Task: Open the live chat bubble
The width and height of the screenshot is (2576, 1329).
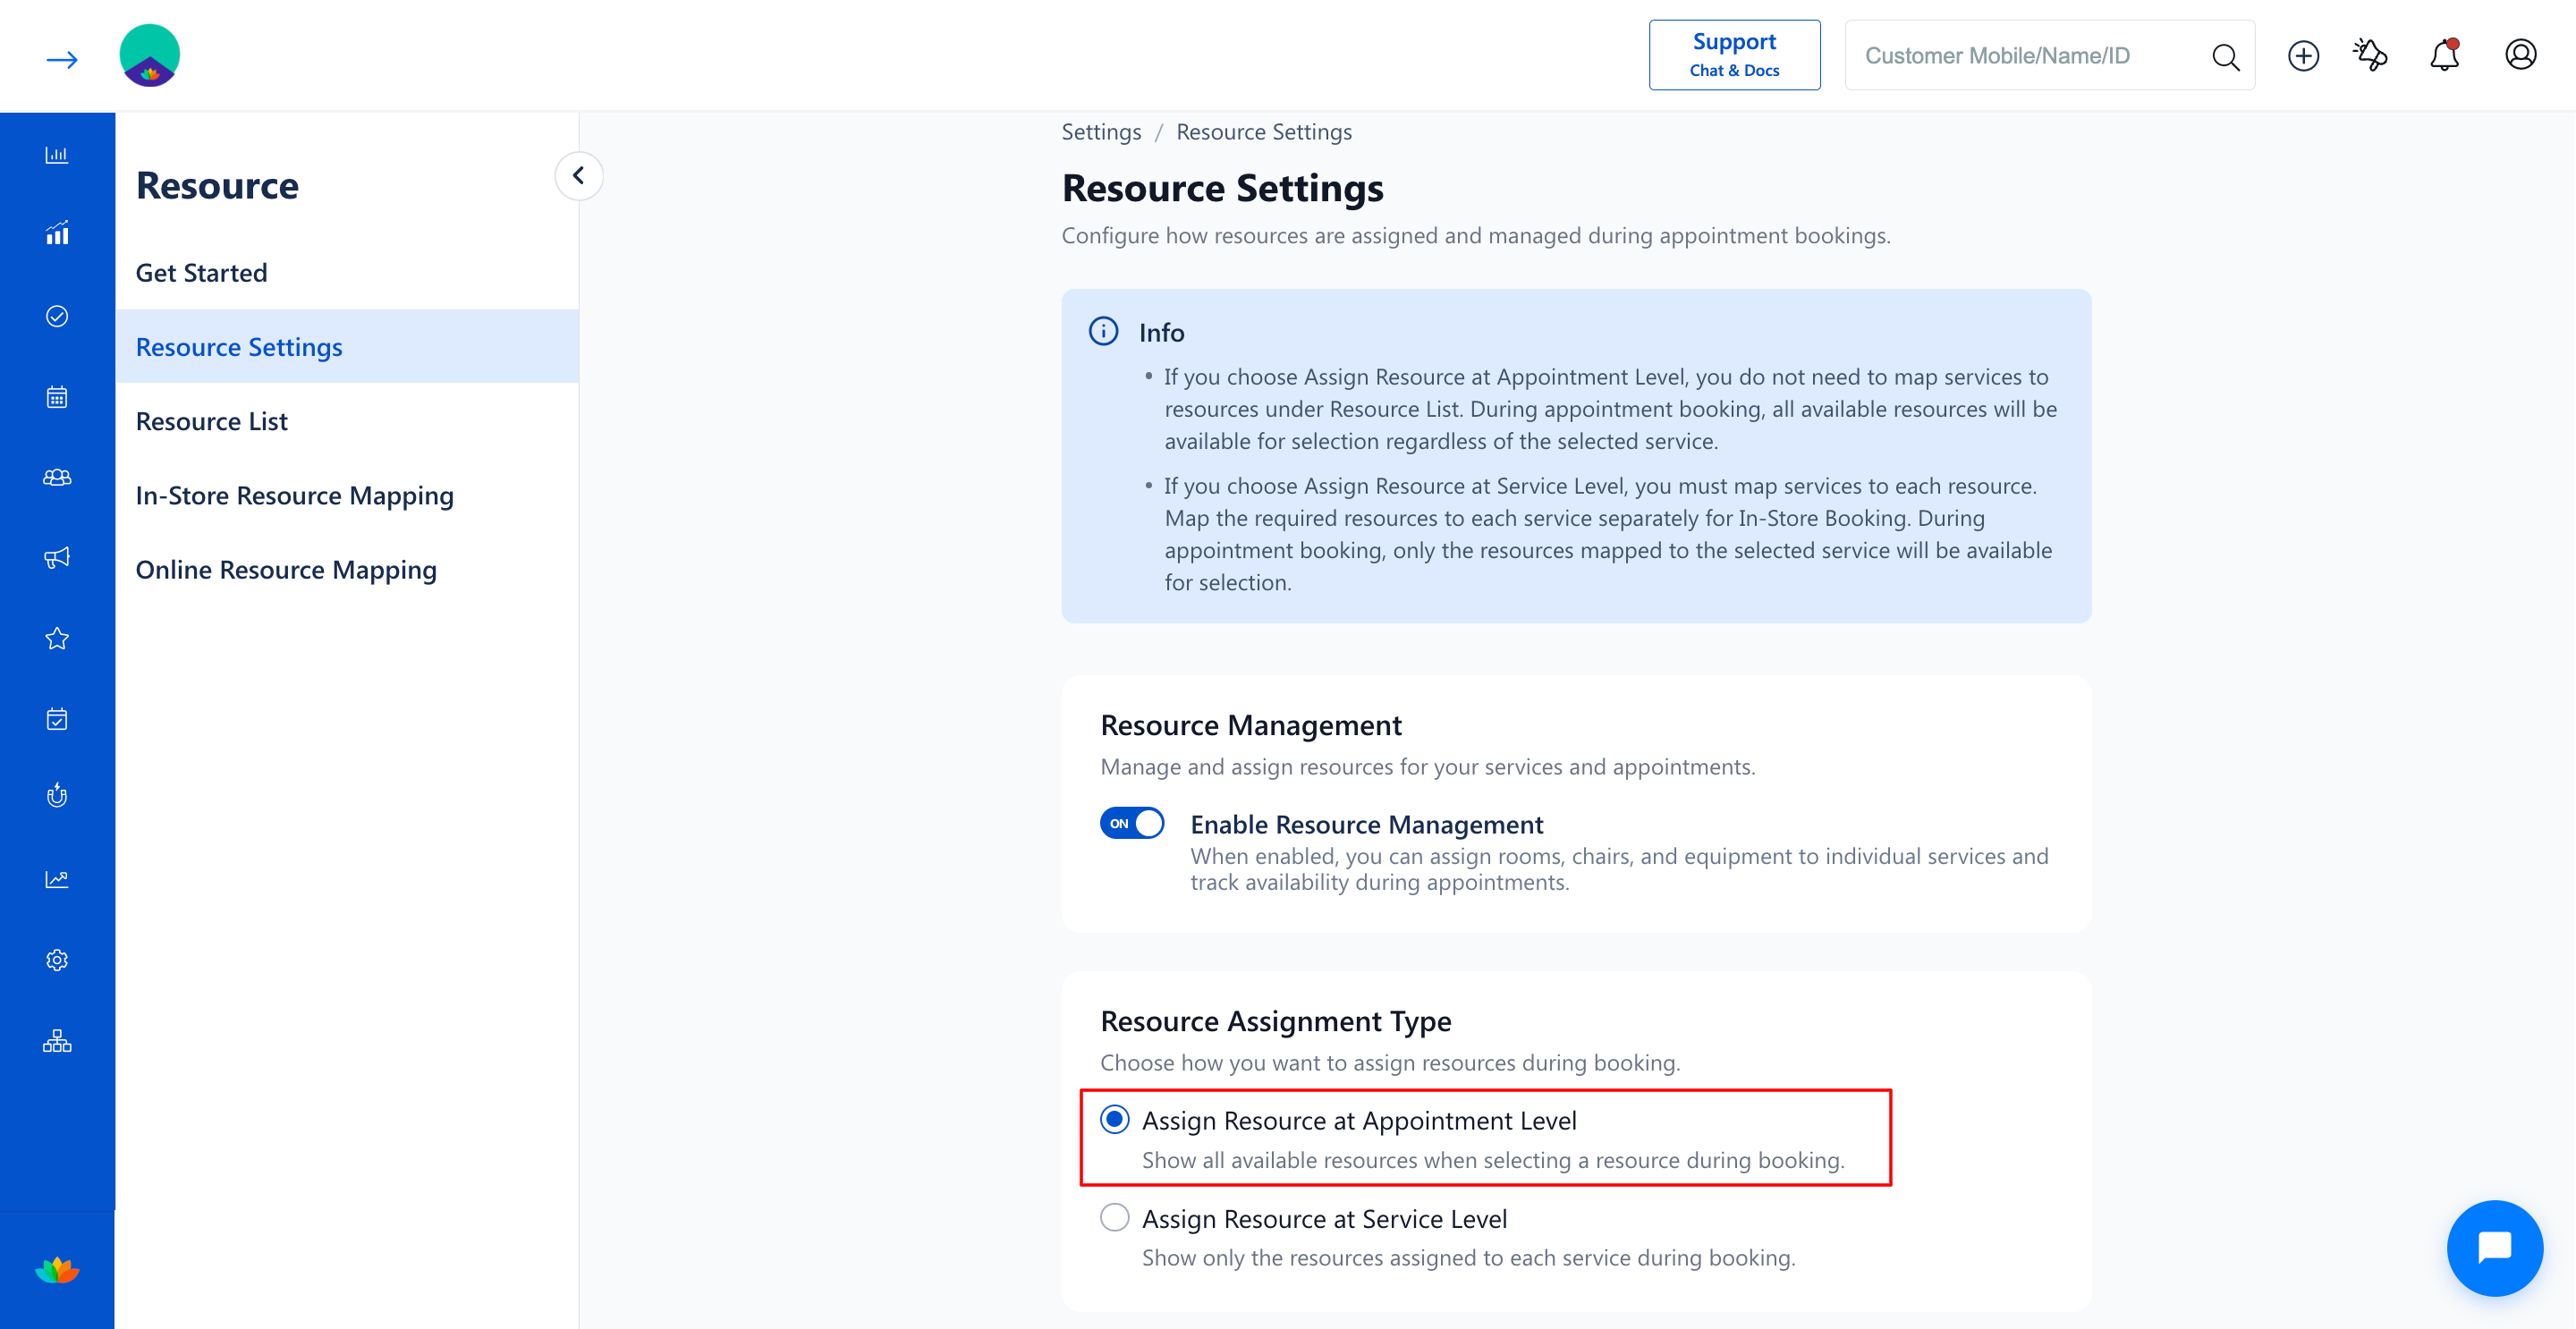Action: pyautogui.click(x=2494, y=1247)
